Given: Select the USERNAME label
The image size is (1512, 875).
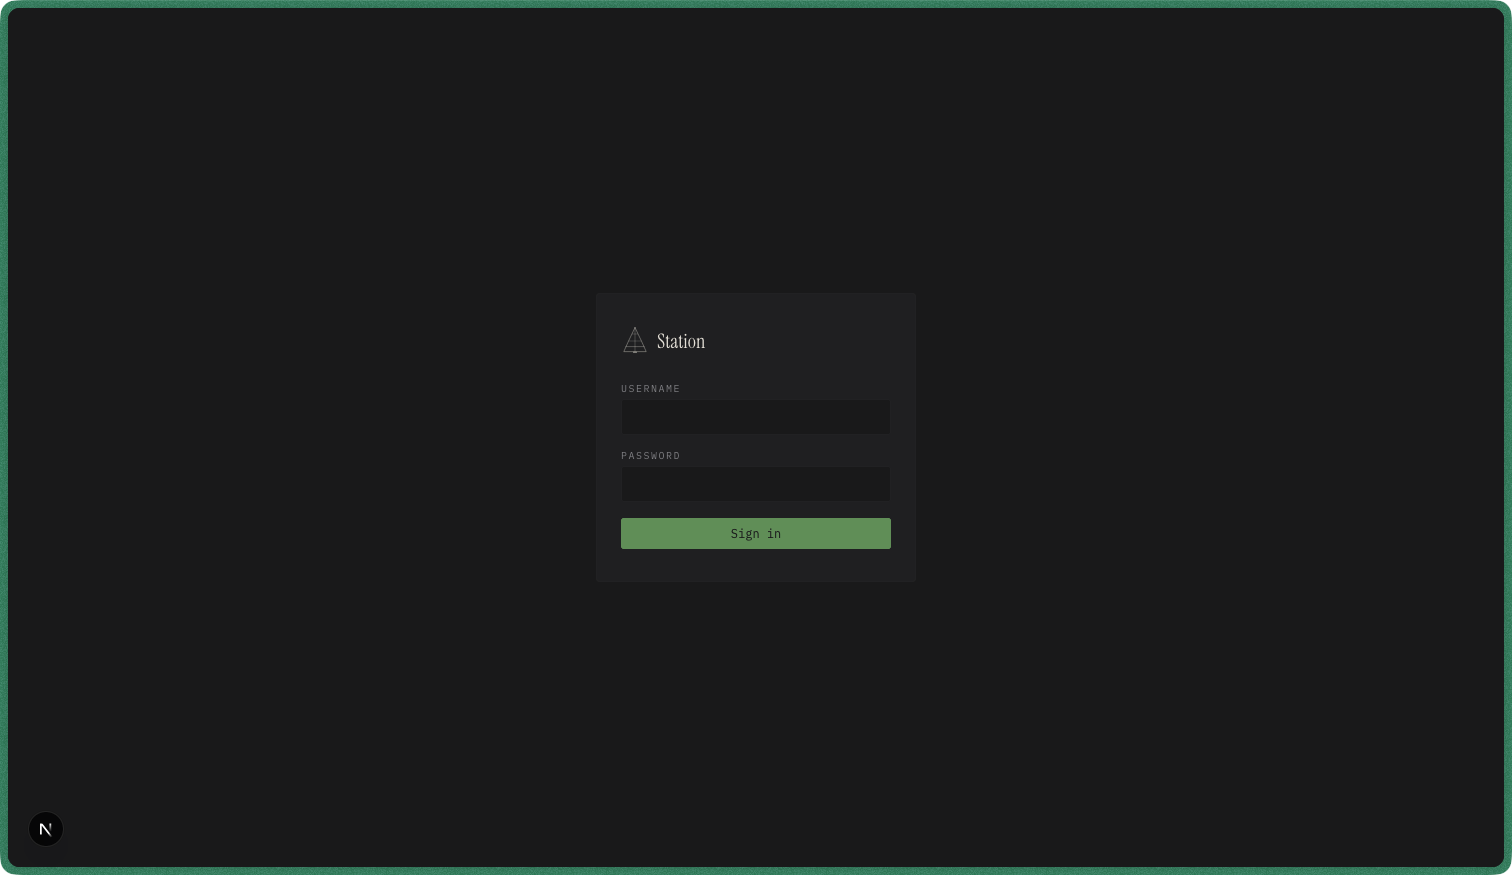Looking at the screenshot, I should click(650, 389).
